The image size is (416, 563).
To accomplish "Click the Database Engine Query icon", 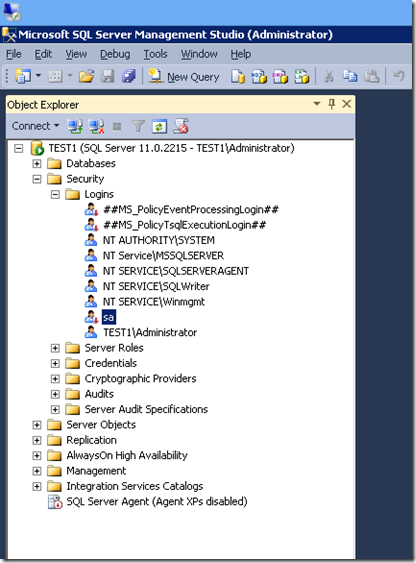I will click(x=238, y=76).
